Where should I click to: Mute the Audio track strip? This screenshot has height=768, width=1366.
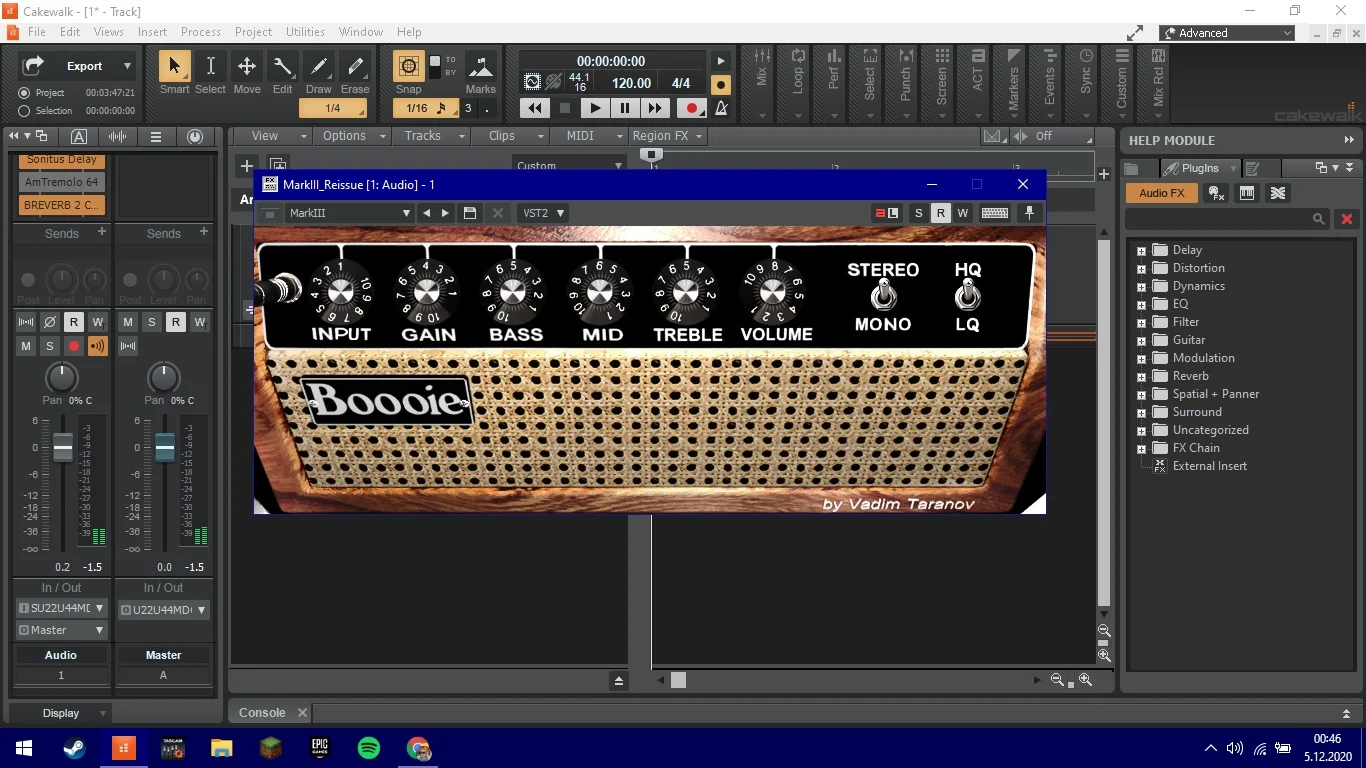point(27,346)
